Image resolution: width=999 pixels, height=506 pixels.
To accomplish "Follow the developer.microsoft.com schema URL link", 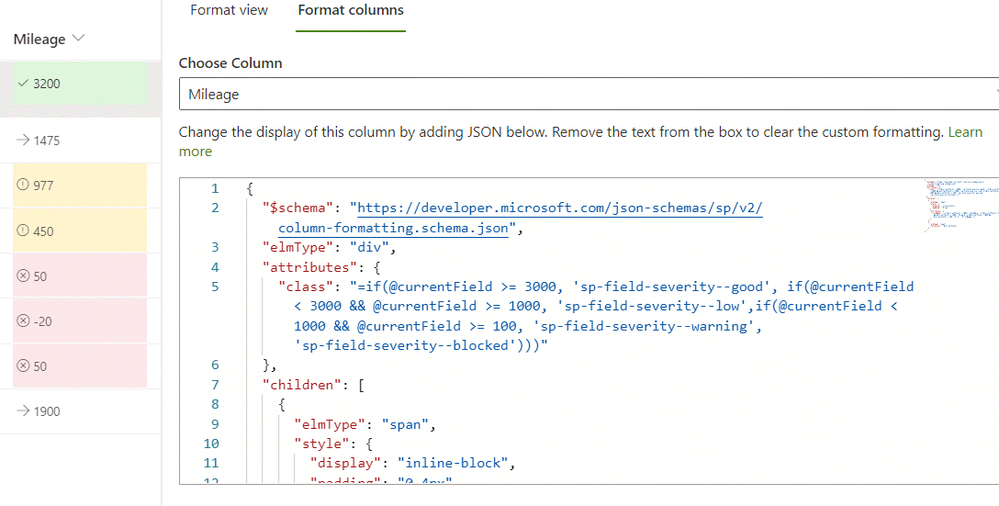I will tap(560, 208).
